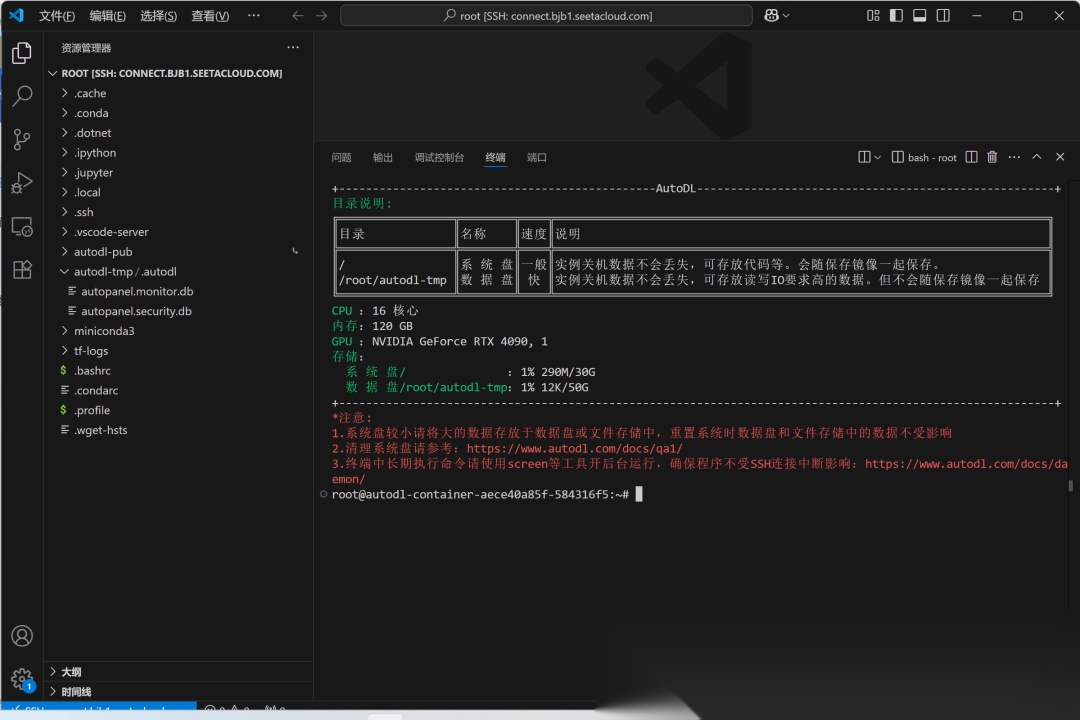Open the .profile file
The image size is (1080, 720).
click(x=178, y=410)
